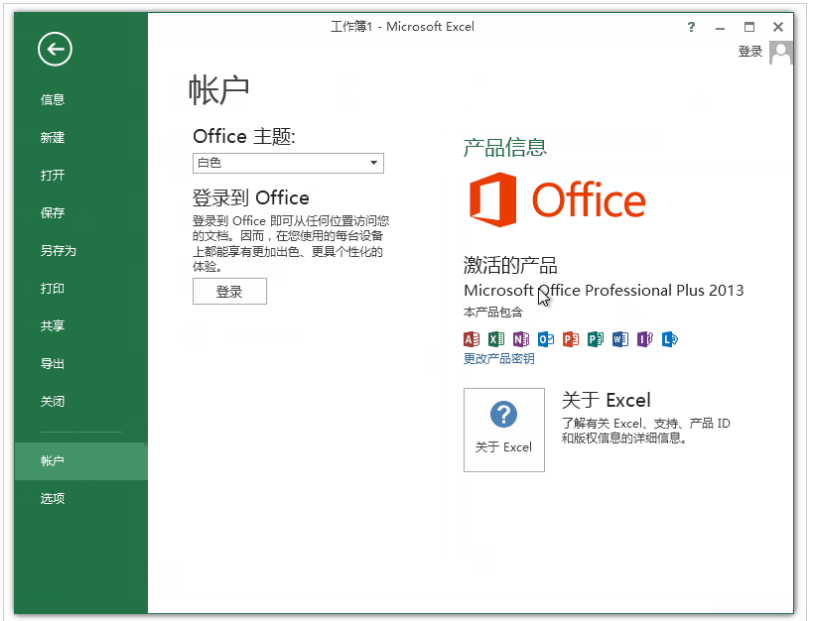Select the Access app icon
This screenshot has width=813, height=621.
[472, 338]
